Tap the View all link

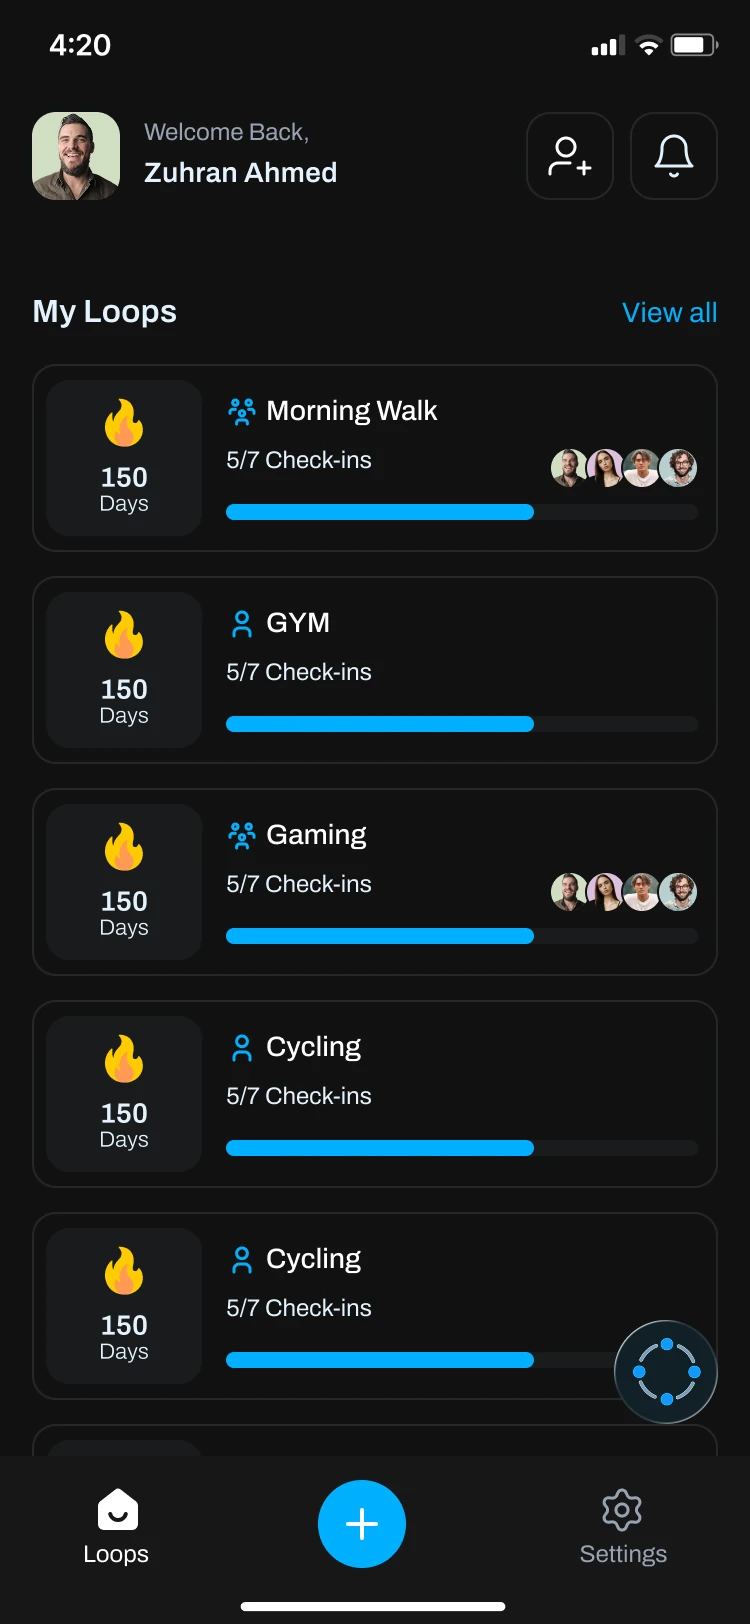point(669,313)
